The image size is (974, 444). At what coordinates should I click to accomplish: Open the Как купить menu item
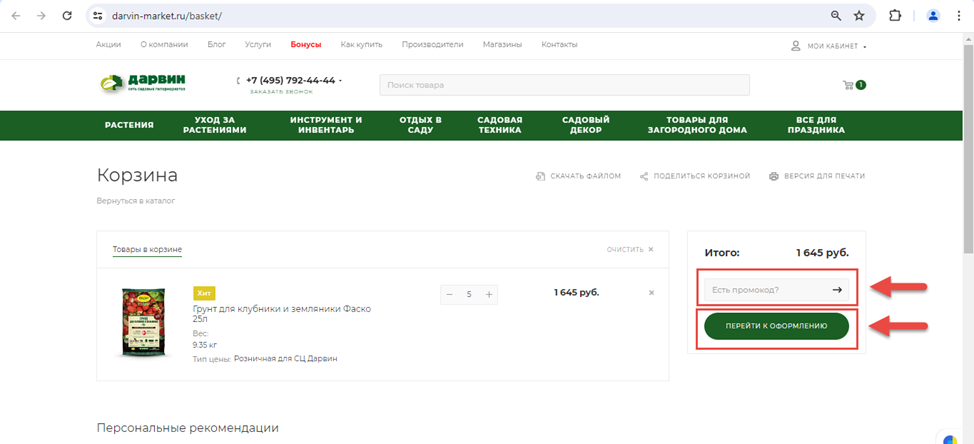(362, 45)
